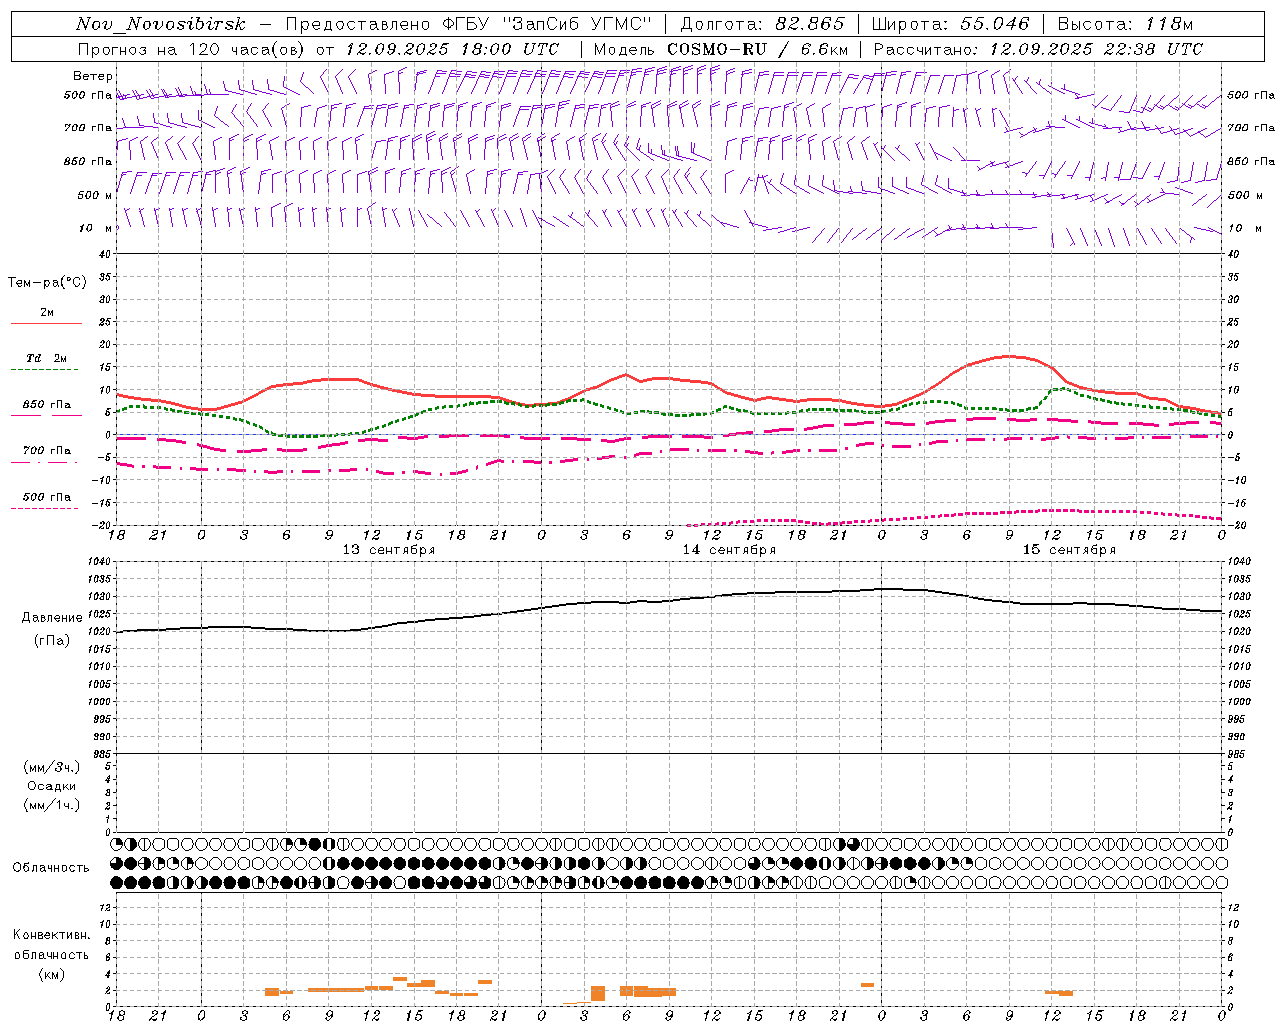Viewport: 1280px width, 1024px height.
Task: Click the 'Td 2м' dew point legend entry
Action: coord(46,358)
